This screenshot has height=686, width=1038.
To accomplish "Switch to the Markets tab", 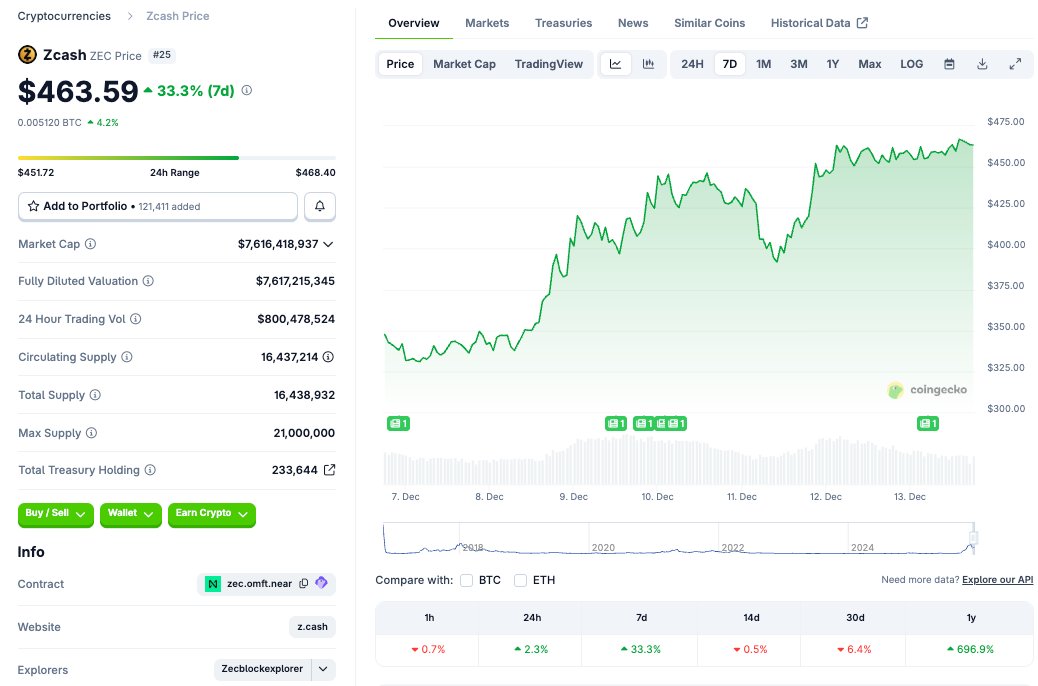I will click(487, 23).
